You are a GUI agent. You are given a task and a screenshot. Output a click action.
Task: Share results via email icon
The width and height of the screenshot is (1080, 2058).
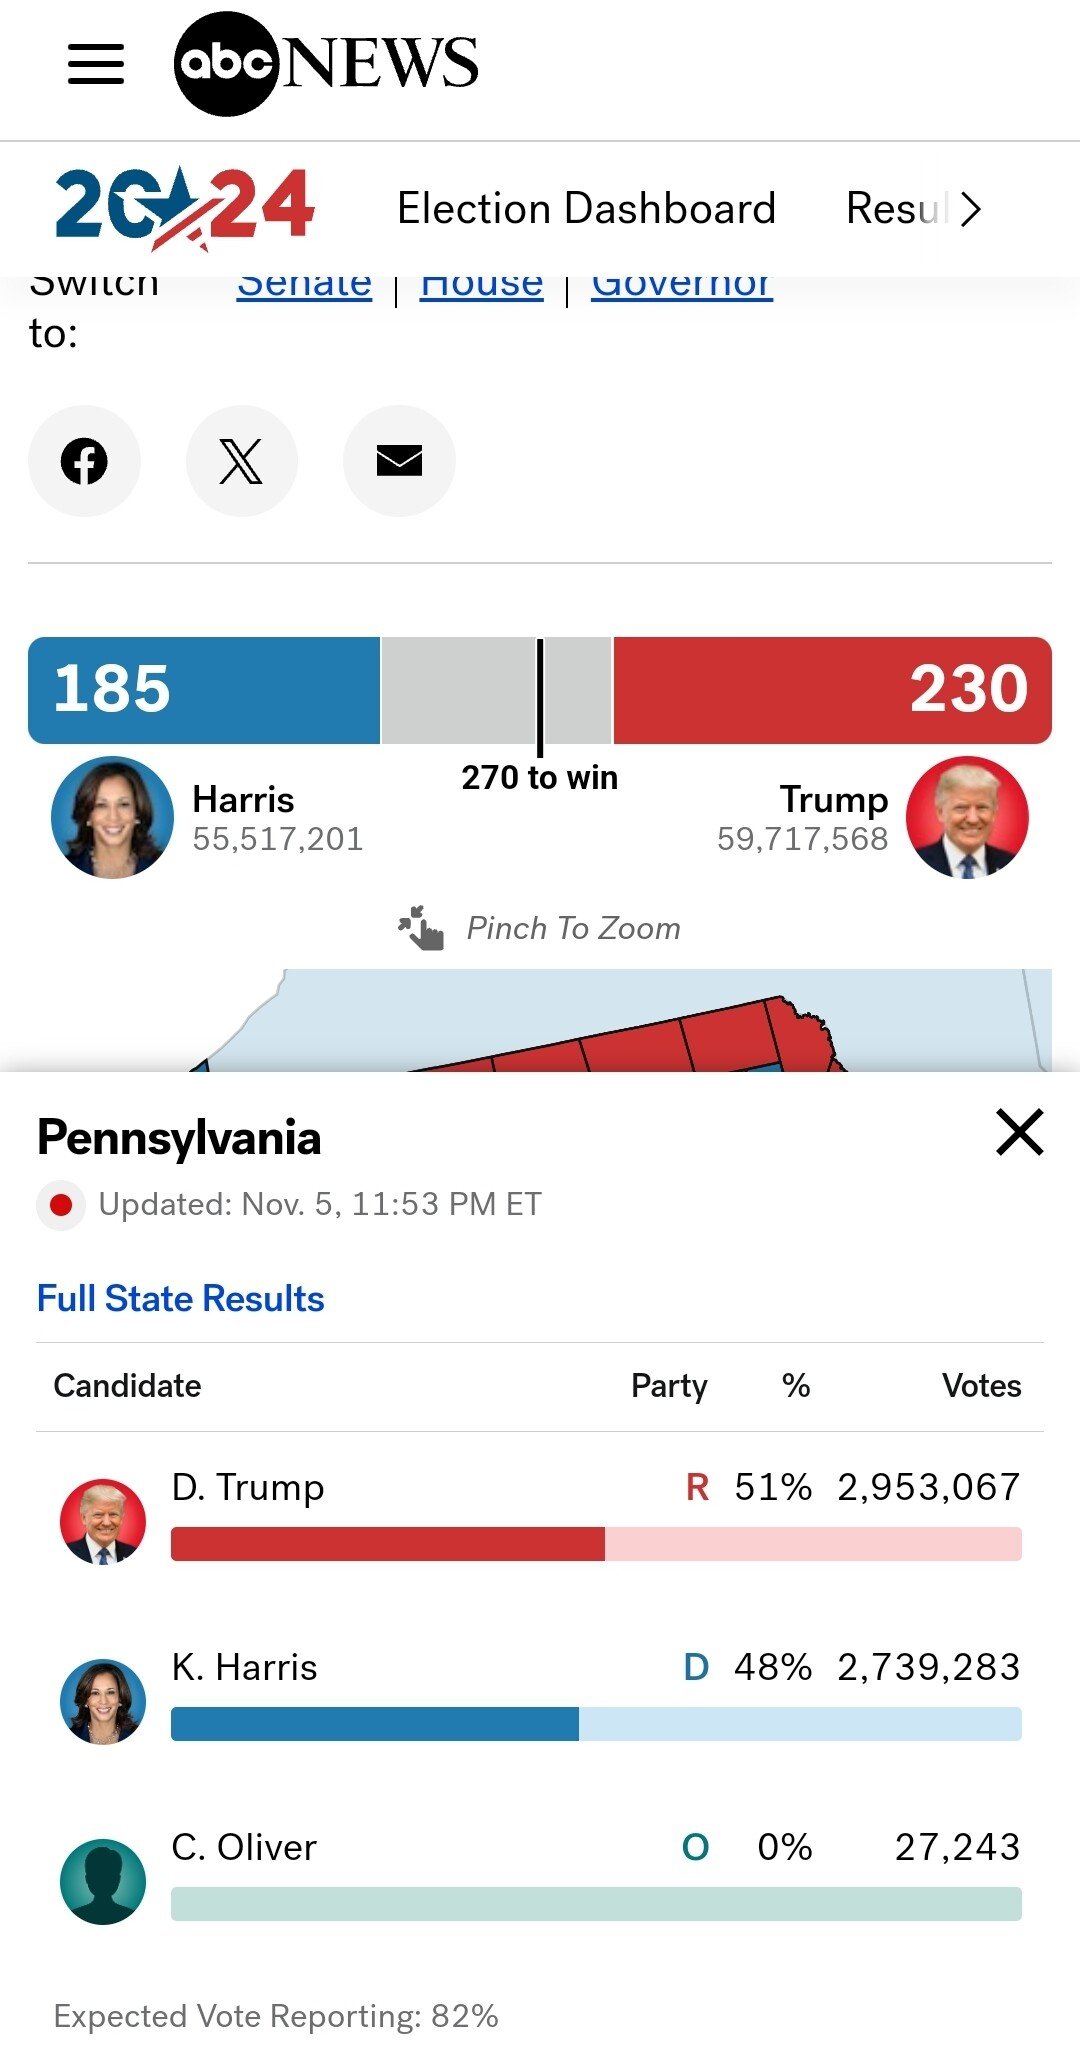399,461
